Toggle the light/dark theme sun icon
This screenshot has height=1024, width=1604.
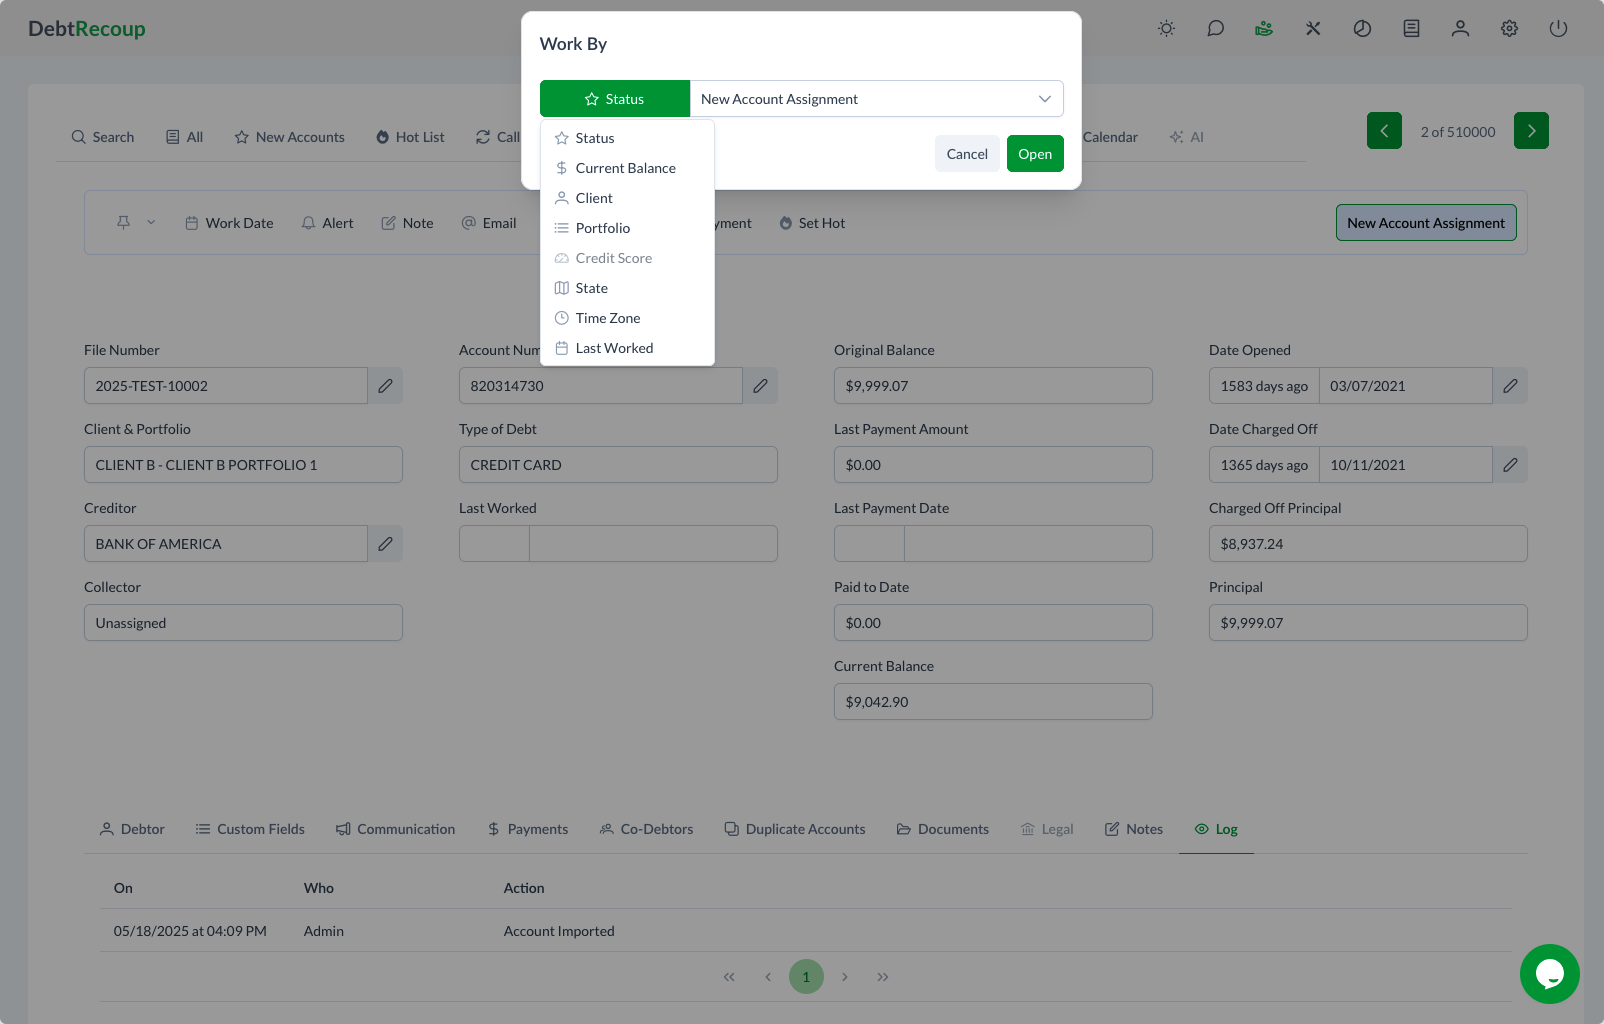(x=1166, y=29)
